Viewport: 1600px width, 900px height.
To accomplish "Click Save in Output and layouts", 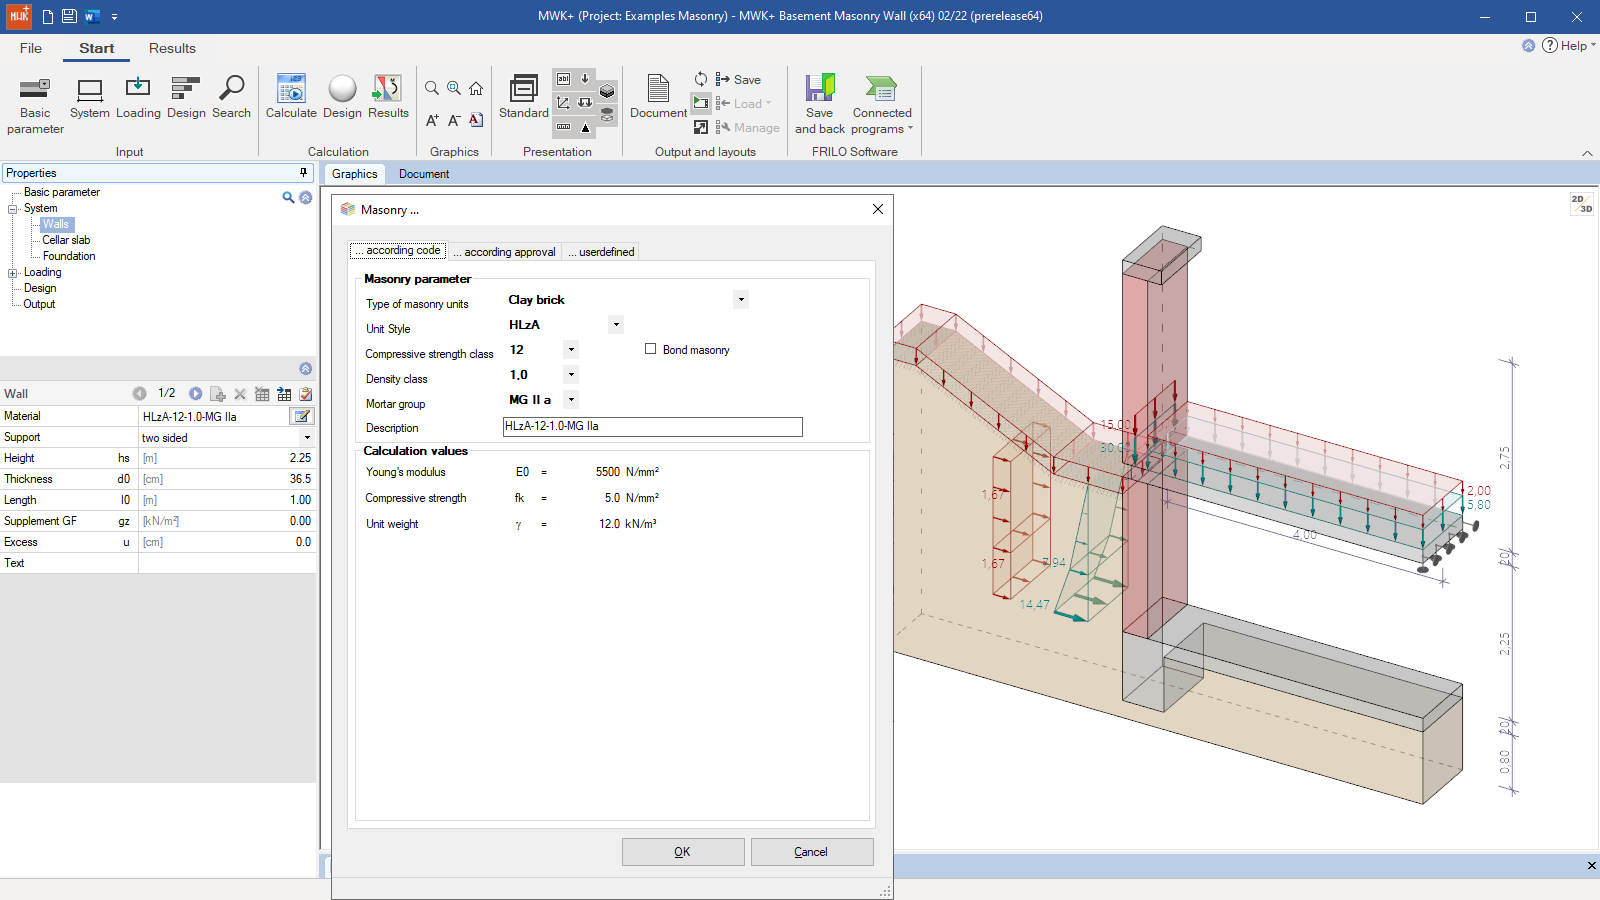I will (x=738, y=80).
